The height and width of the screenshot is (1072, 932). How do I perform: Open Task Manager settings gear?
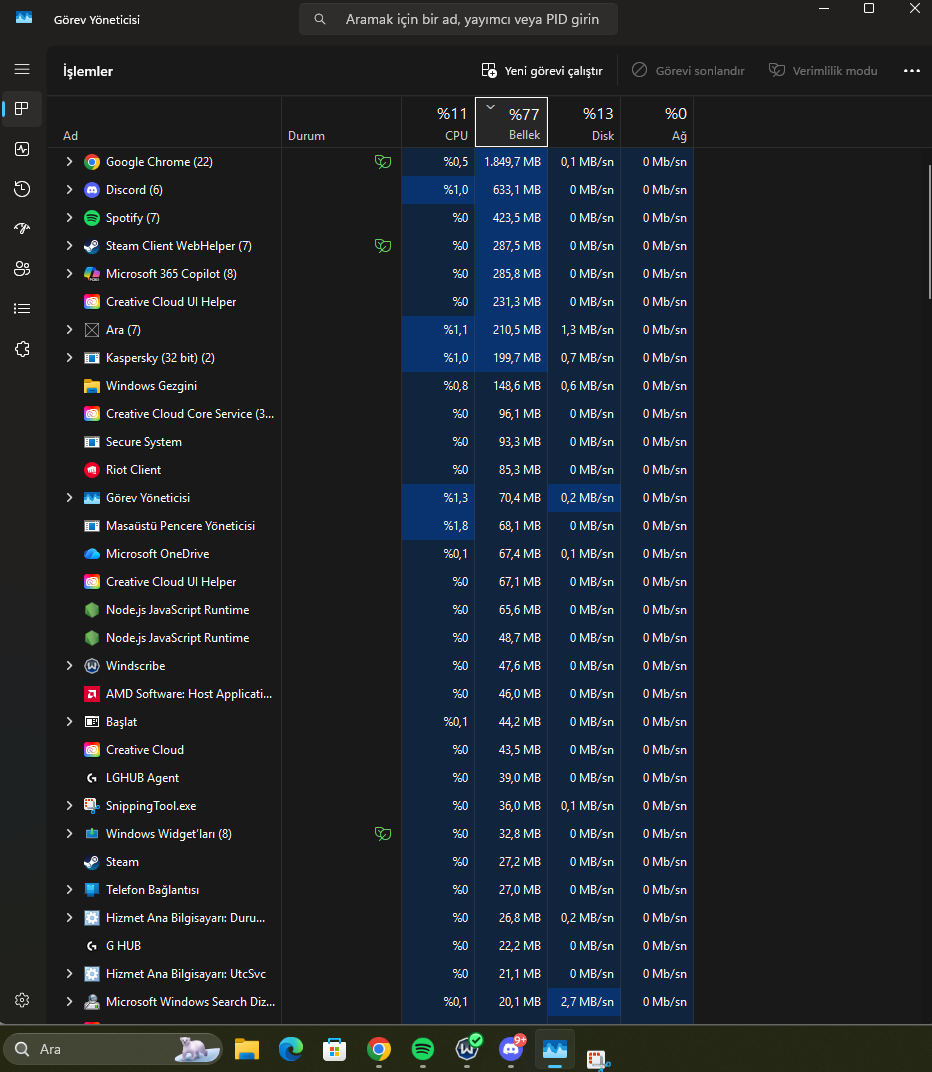22,1000
